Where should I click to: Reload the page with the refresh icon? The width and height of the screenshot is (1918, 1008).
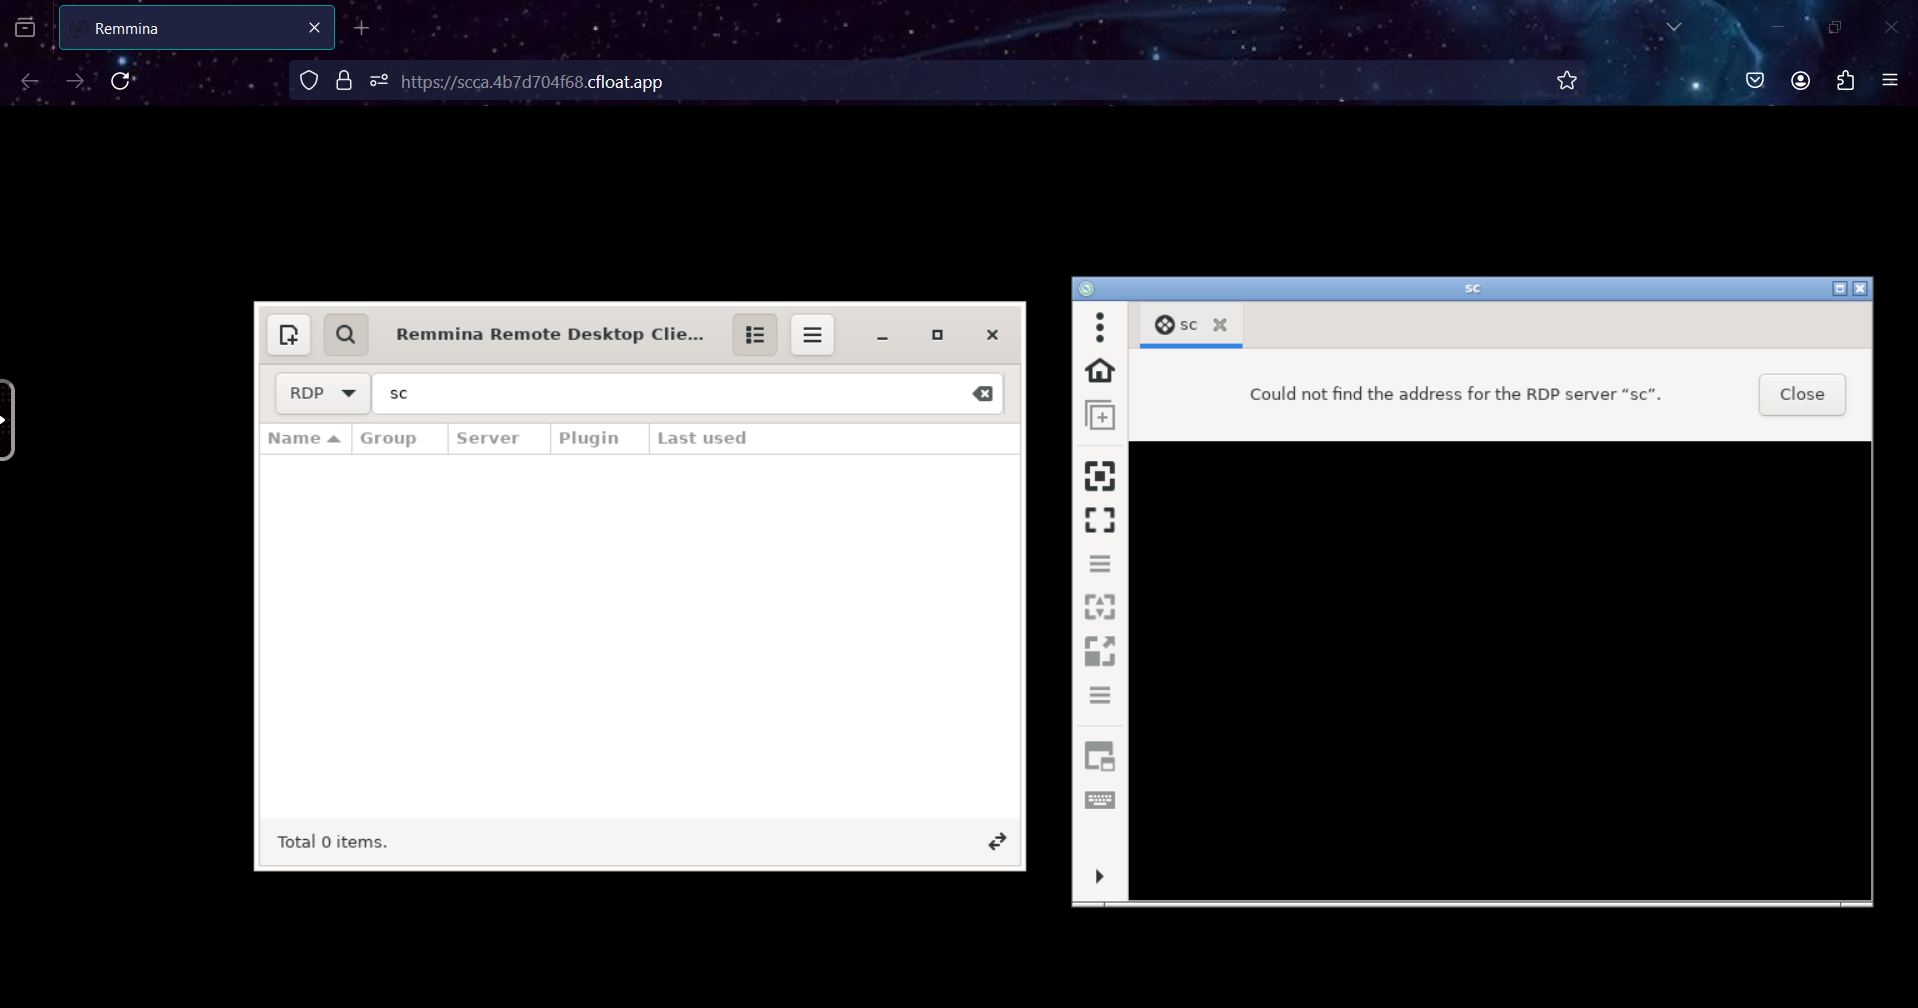pyautogui.click(x=120, y=81)
